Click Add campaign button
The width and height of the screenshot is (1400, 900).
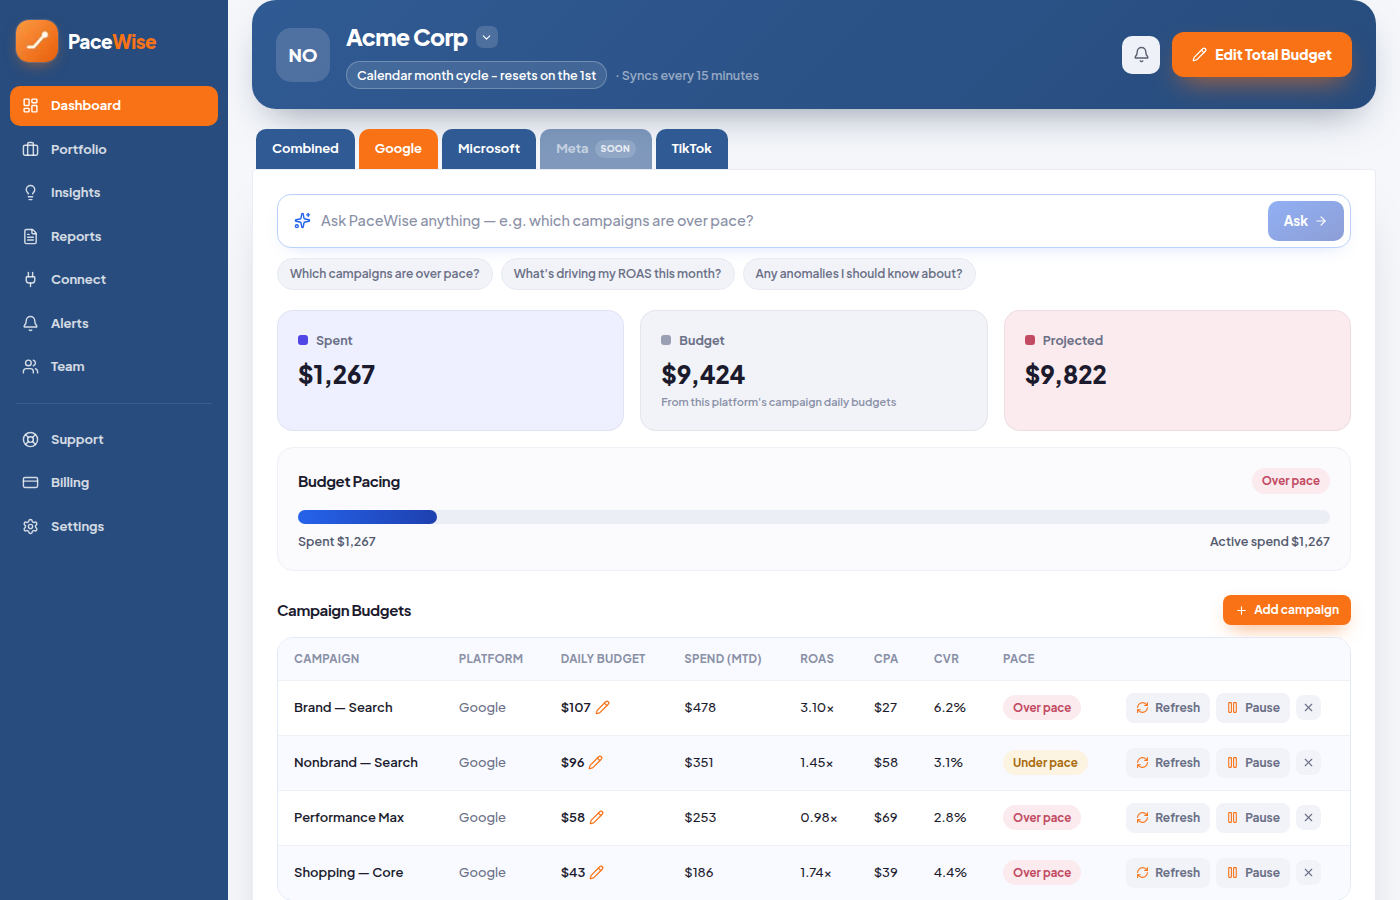point(1287,610)
